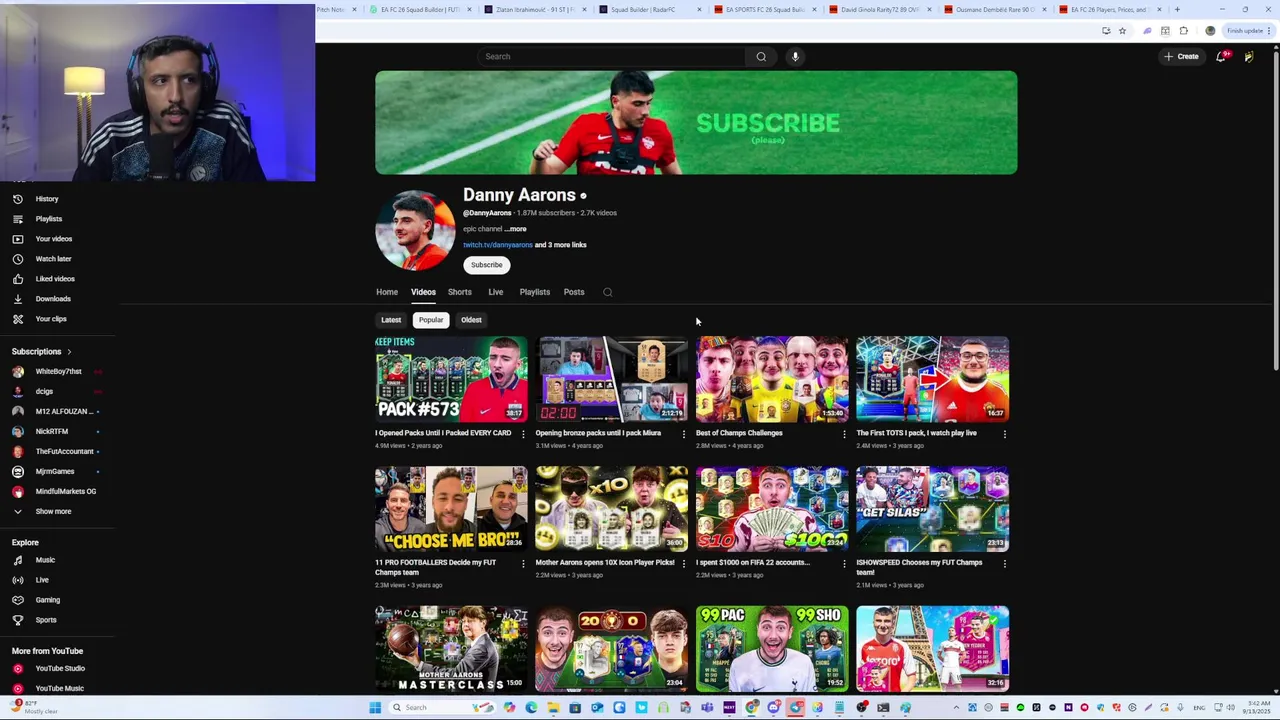Show hidden system tray icons
This screenshot has height=720, width=1280.
[x=955, y=708]
